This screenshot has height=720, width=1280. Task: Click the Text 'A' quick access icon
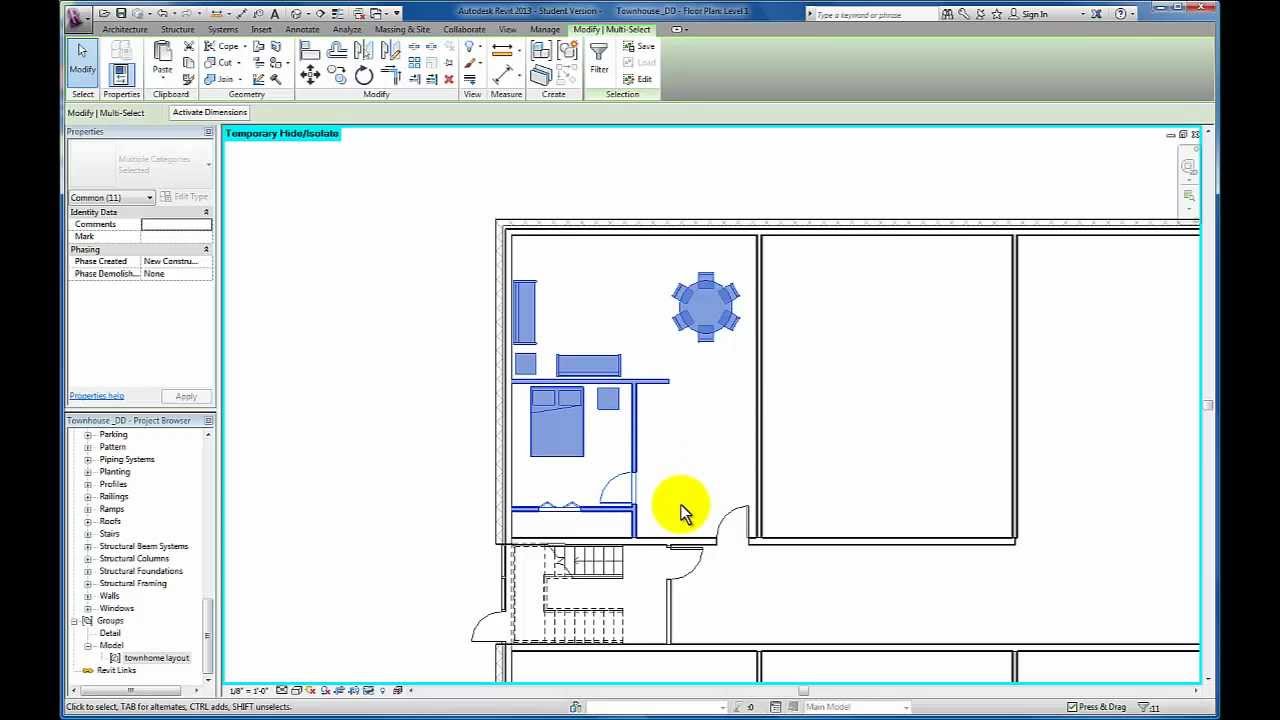(275, 14)
